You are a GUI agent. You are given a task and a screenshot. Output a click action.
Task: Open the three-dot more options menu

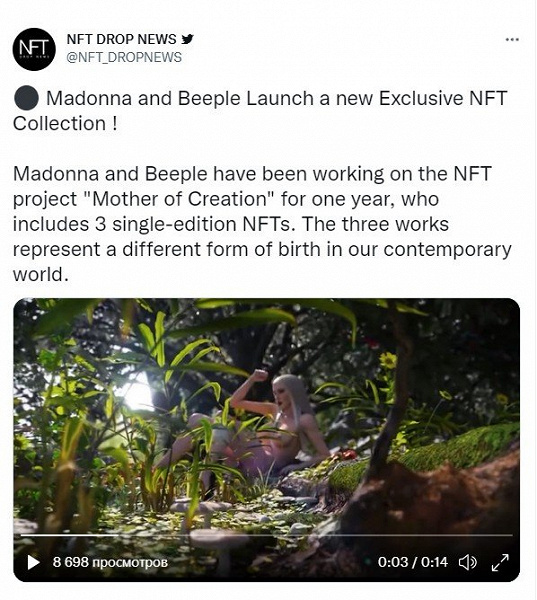pos(512,39)
